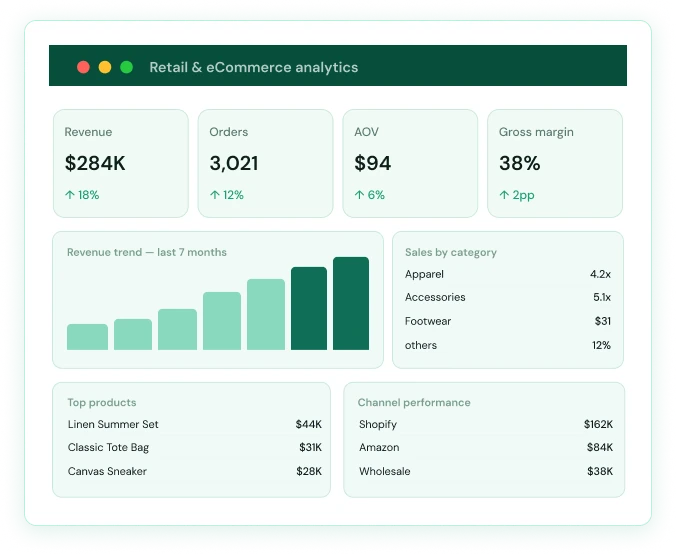Click the AOV up-arrow 6% indicator
The image size is (676, 554).
(369, 195)
